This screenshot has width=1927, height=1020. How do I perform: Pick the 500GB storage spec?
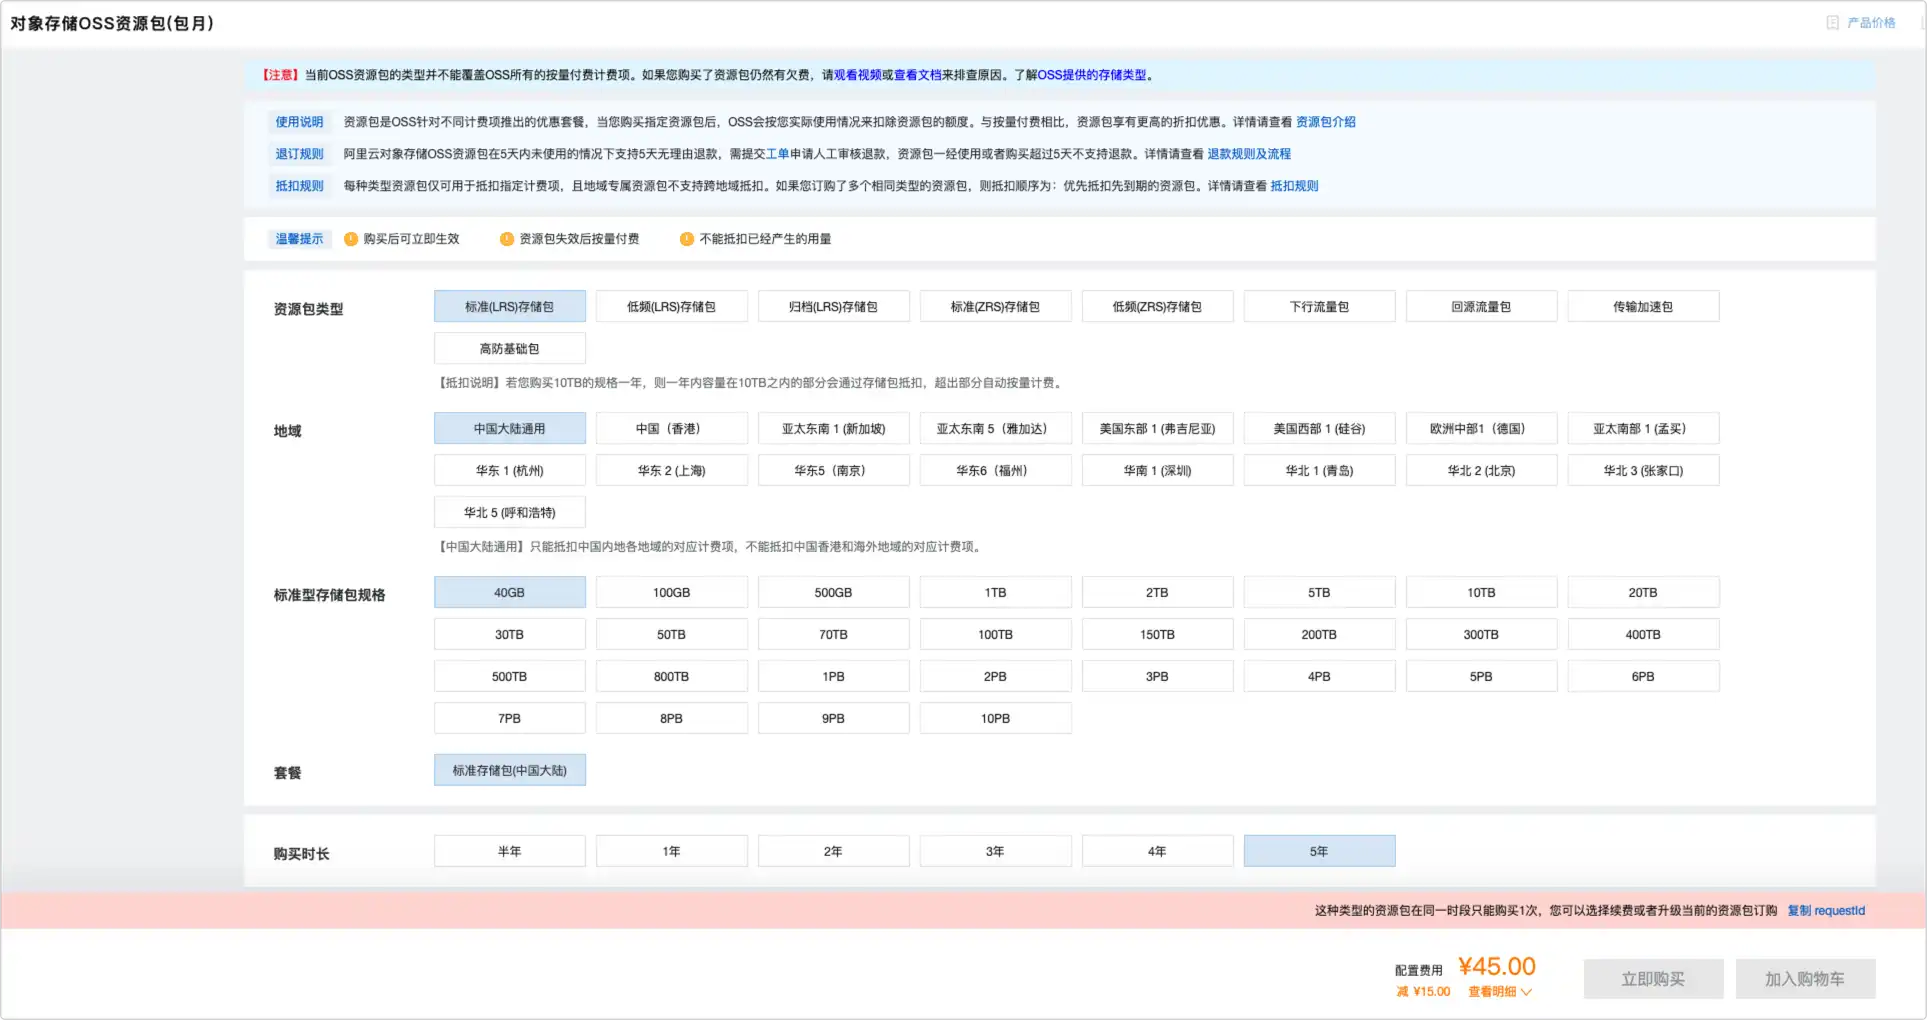coord(834,593)
